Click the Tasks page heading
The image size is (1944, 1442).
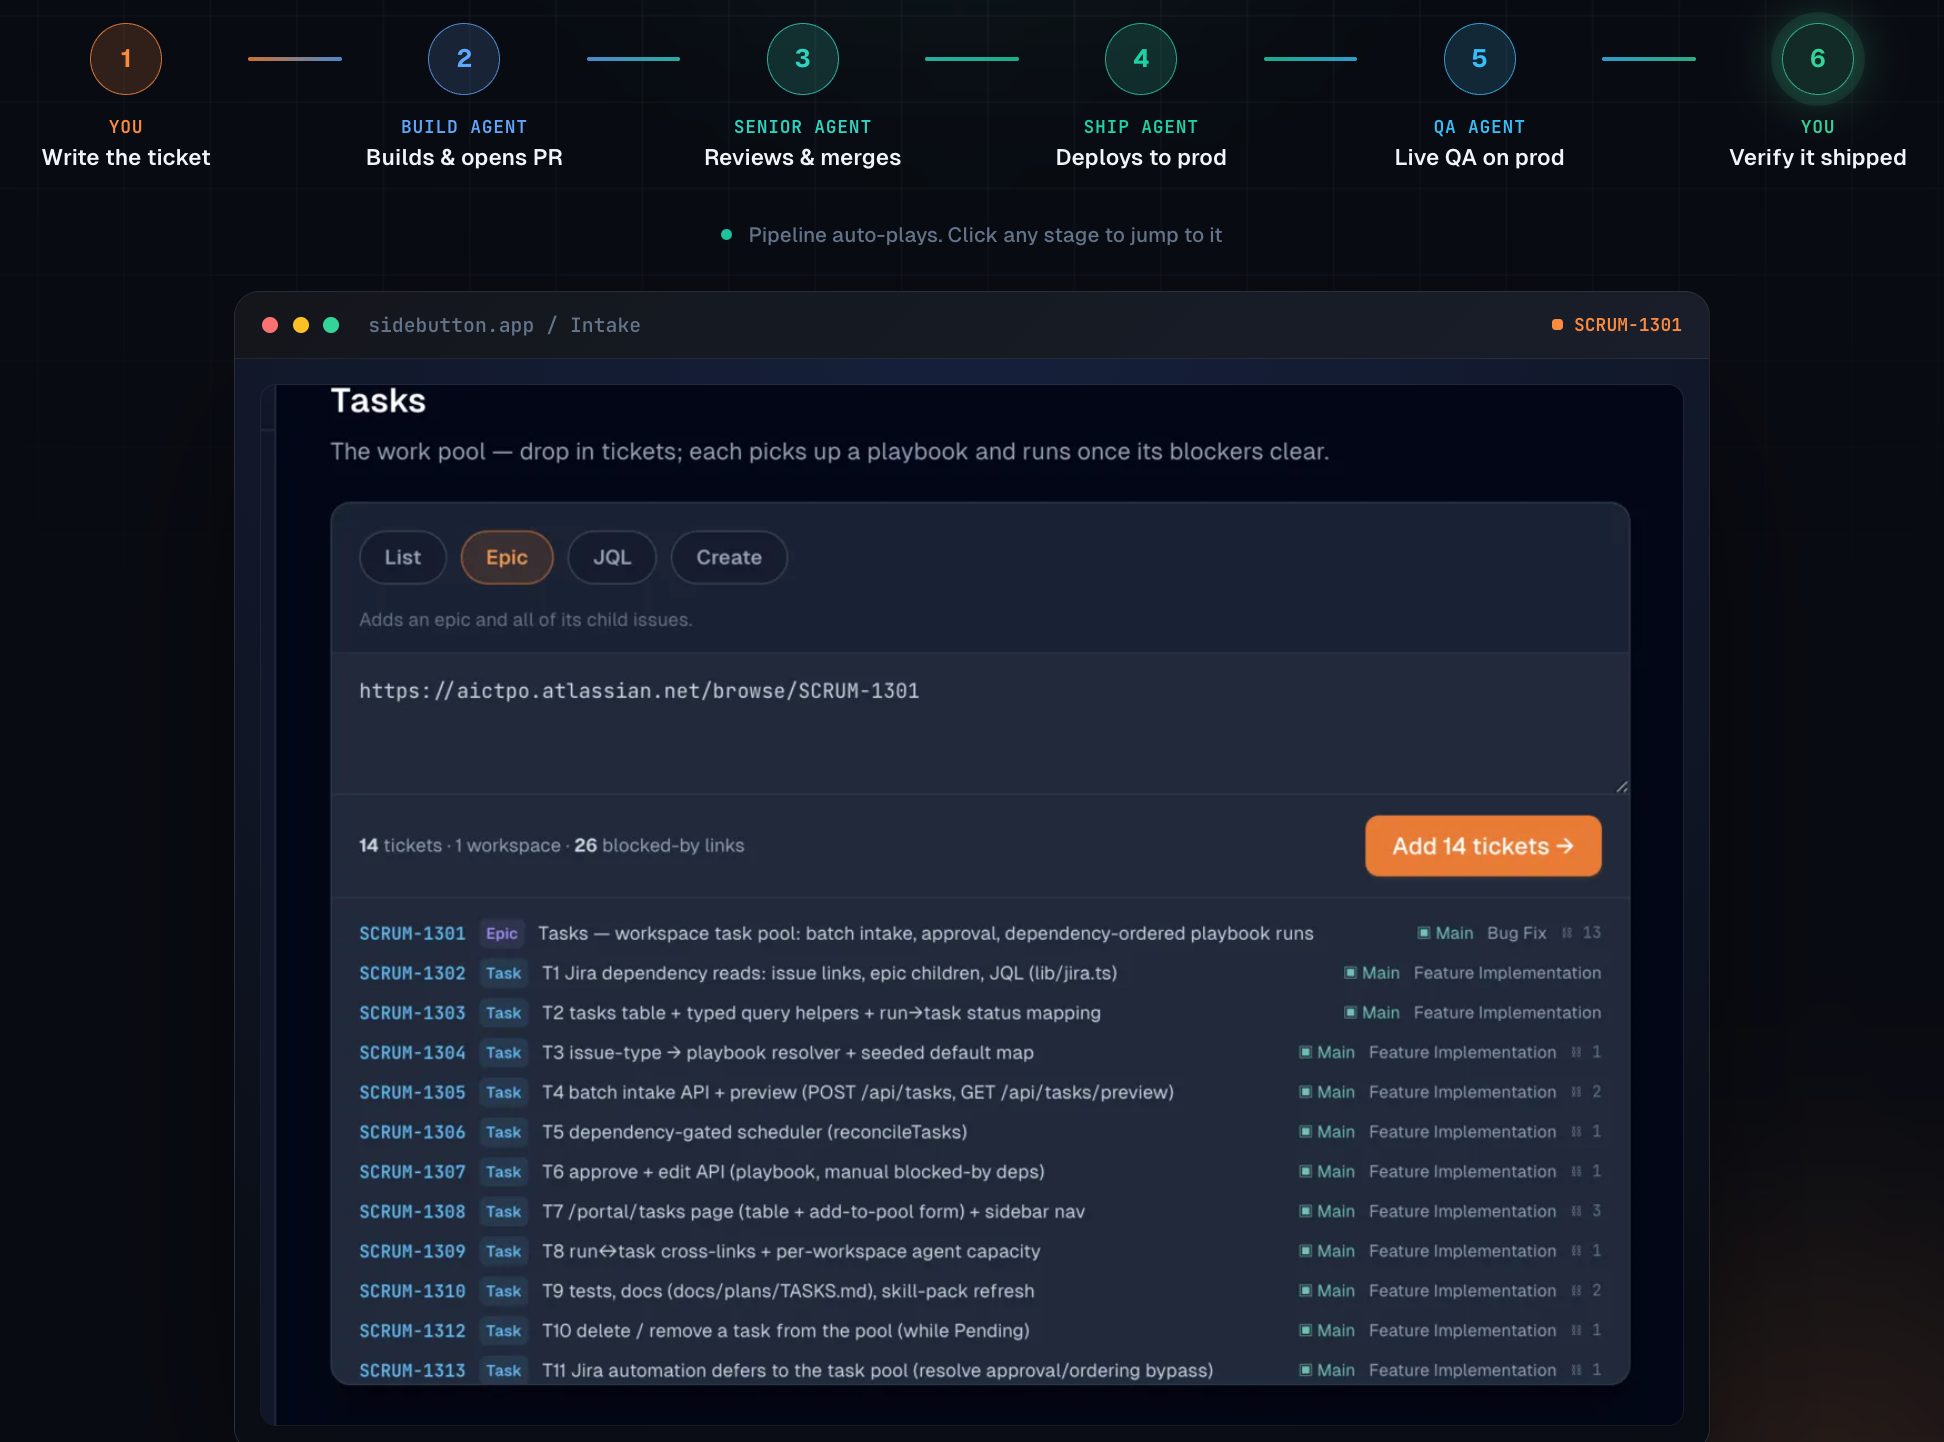(378, 400)
